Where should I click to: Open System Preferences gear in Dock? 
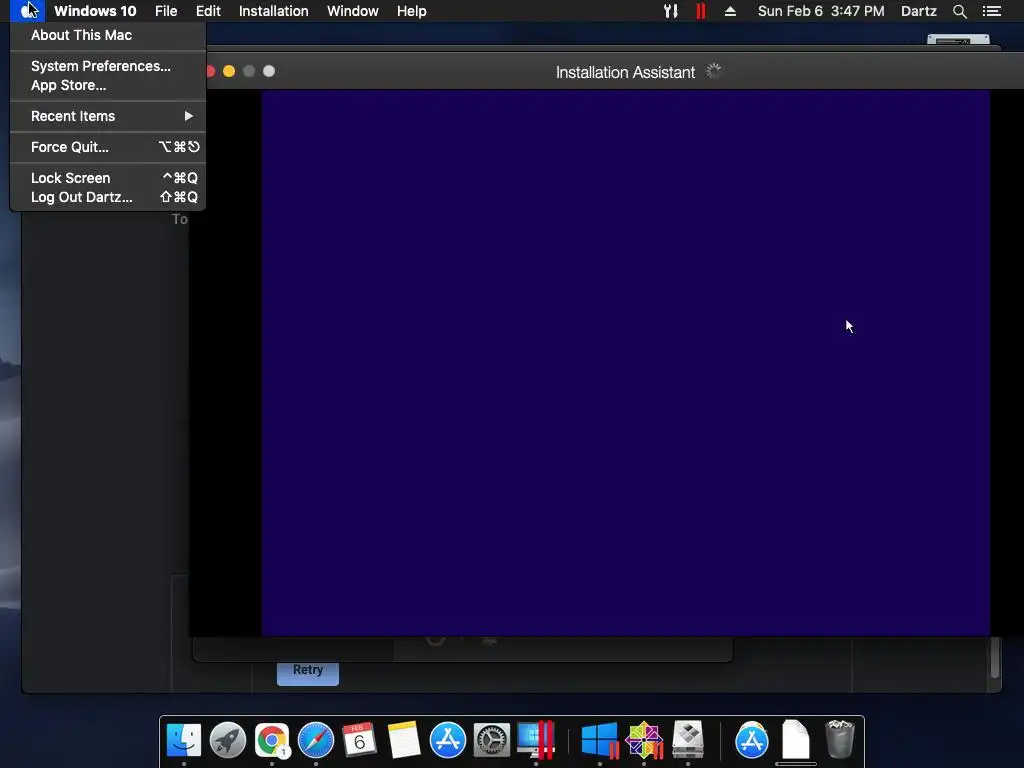492,740
